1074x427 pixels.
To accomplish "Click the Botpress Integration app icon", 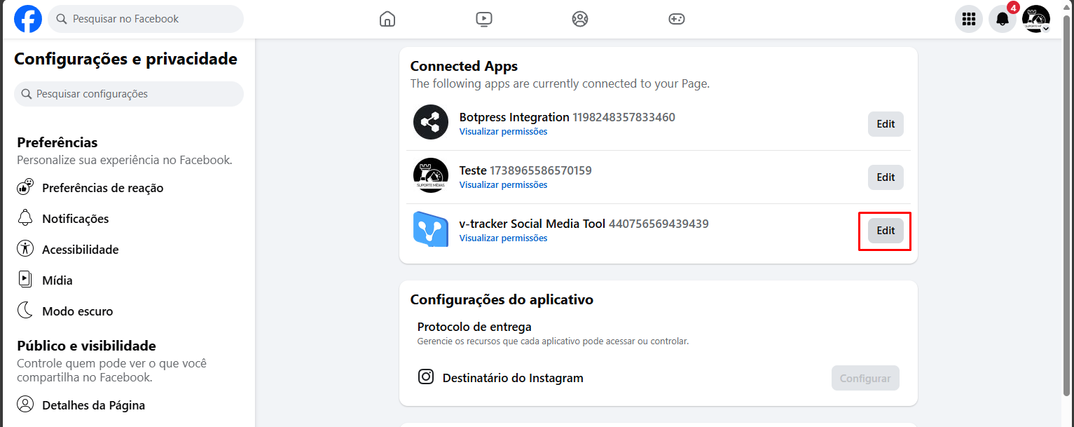I will [x=431, y=123].
